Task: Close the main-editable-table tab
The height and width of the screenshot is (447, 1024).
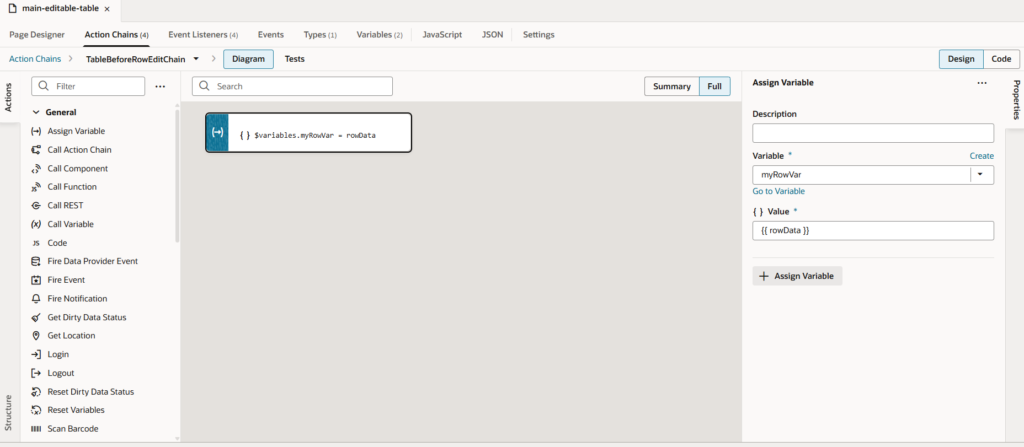Action: click(107, 8)
